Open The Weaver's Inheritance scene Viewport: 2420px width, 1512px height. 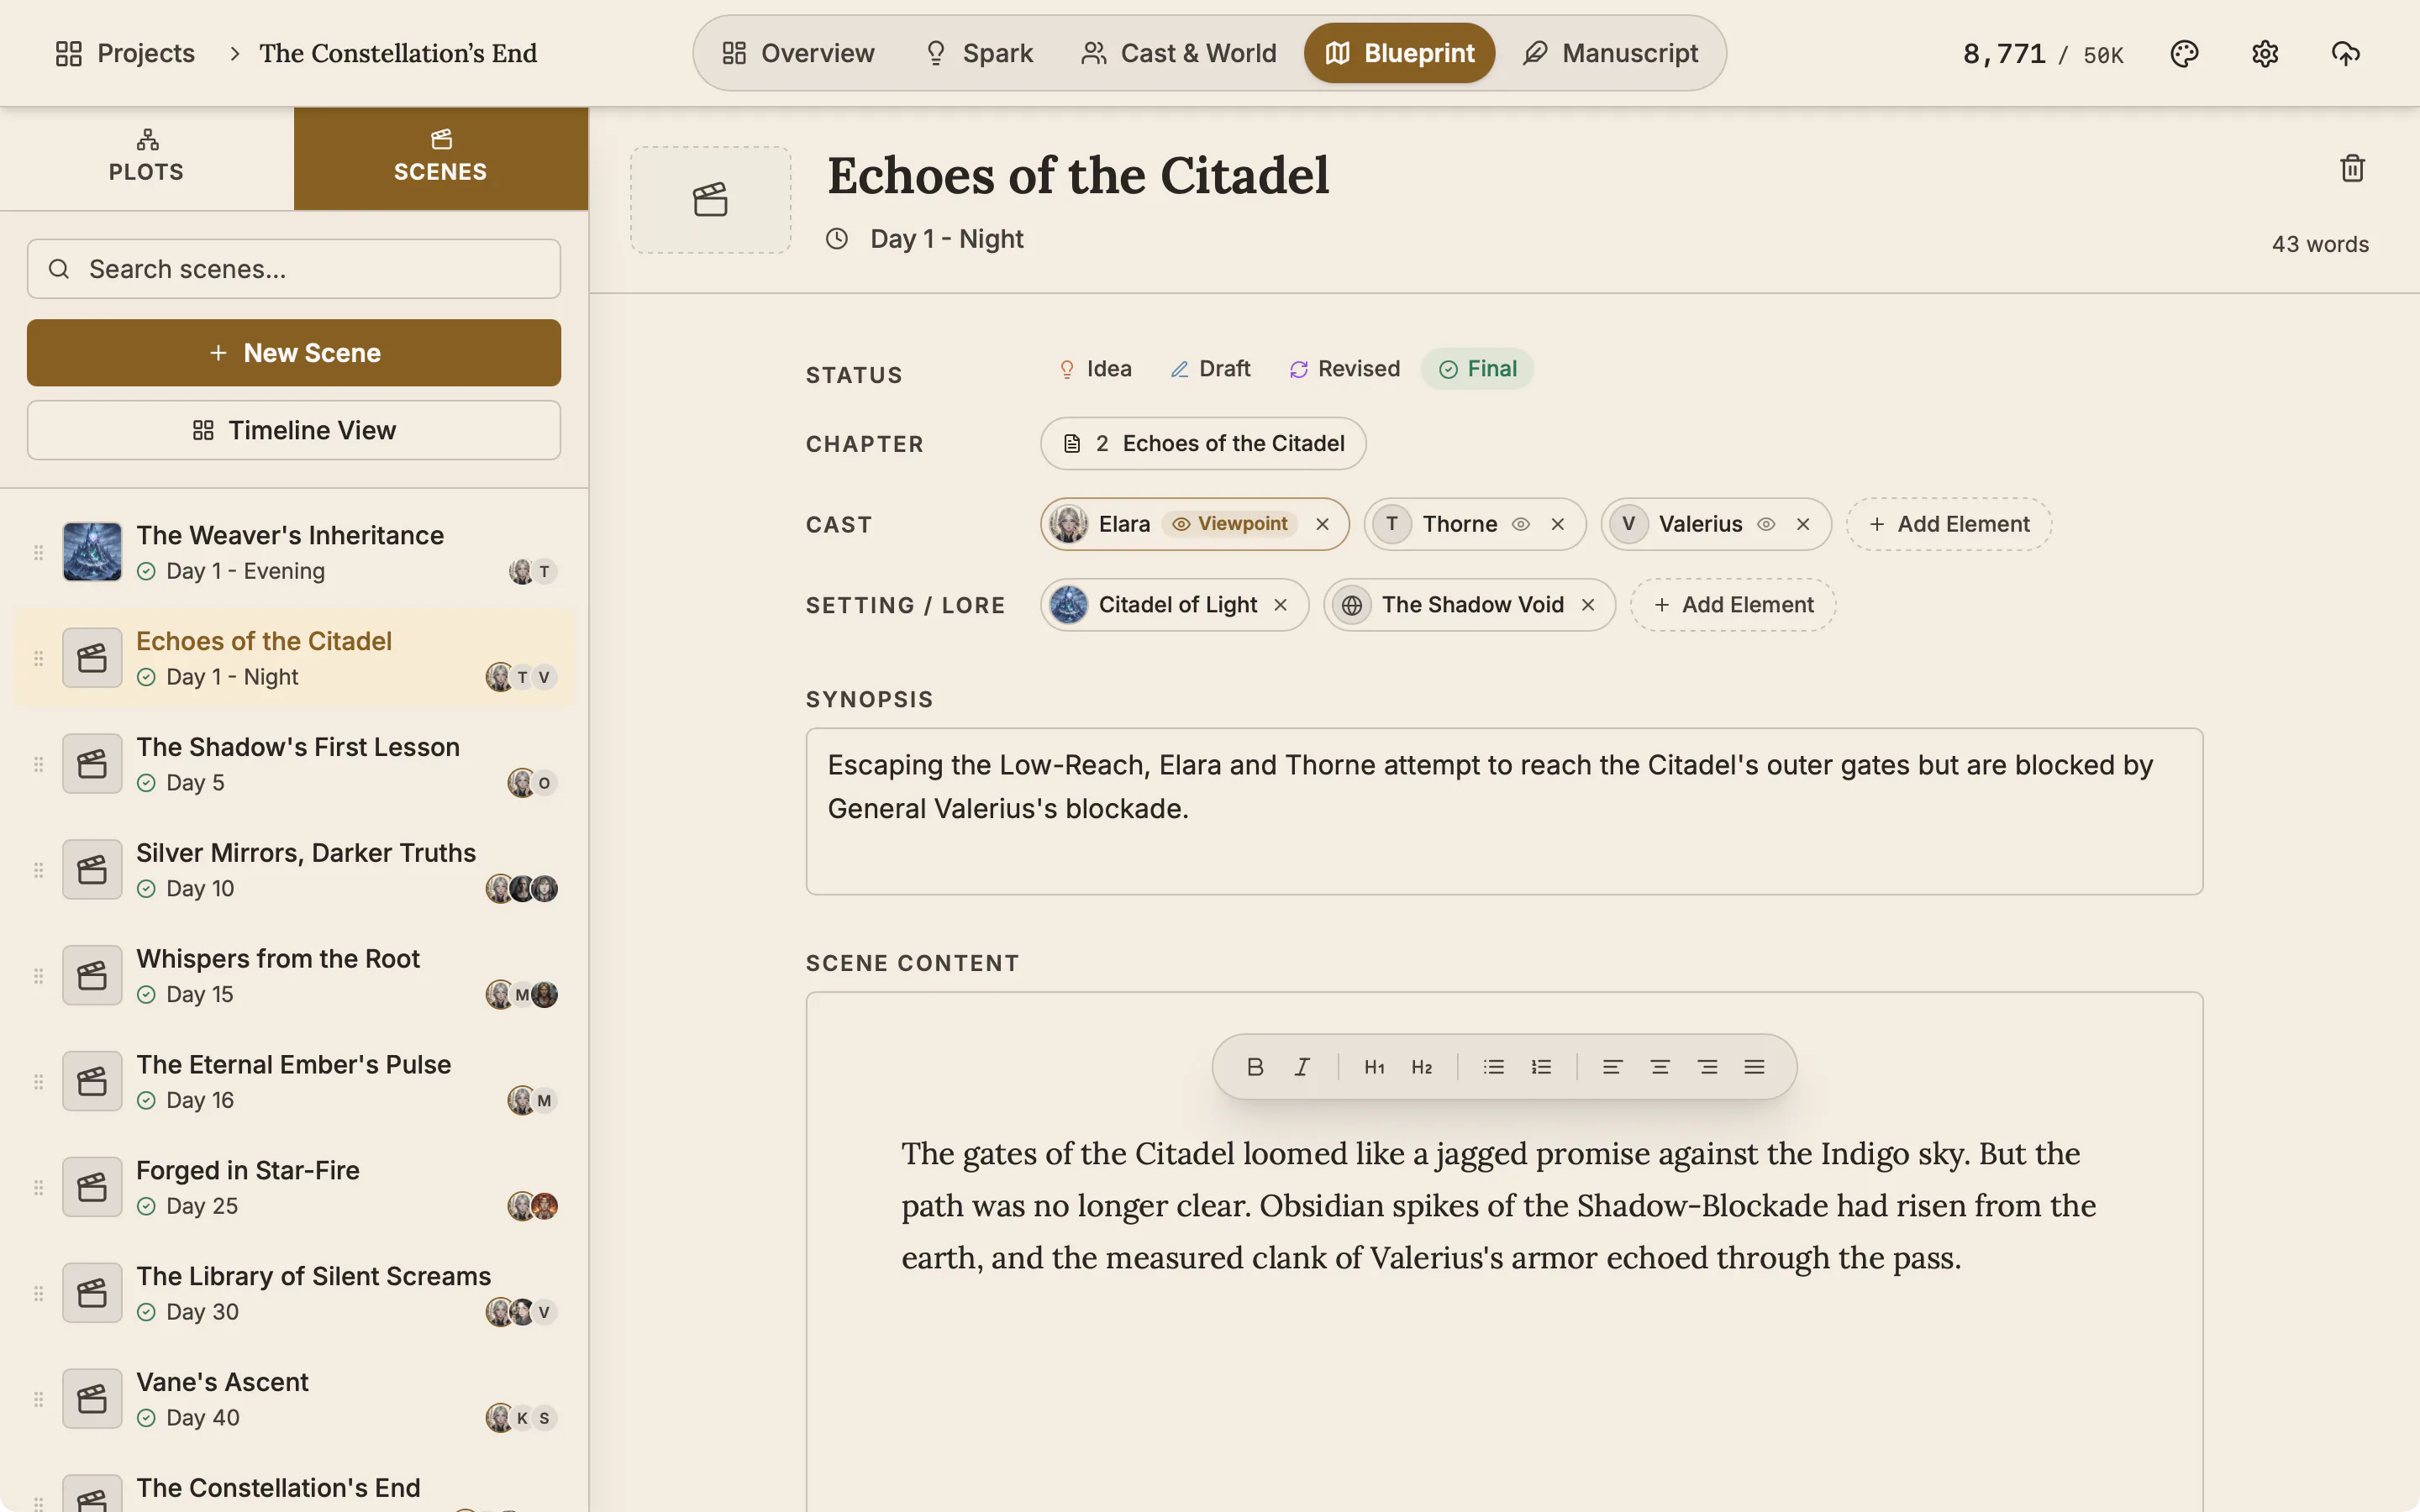coord(294,552)
